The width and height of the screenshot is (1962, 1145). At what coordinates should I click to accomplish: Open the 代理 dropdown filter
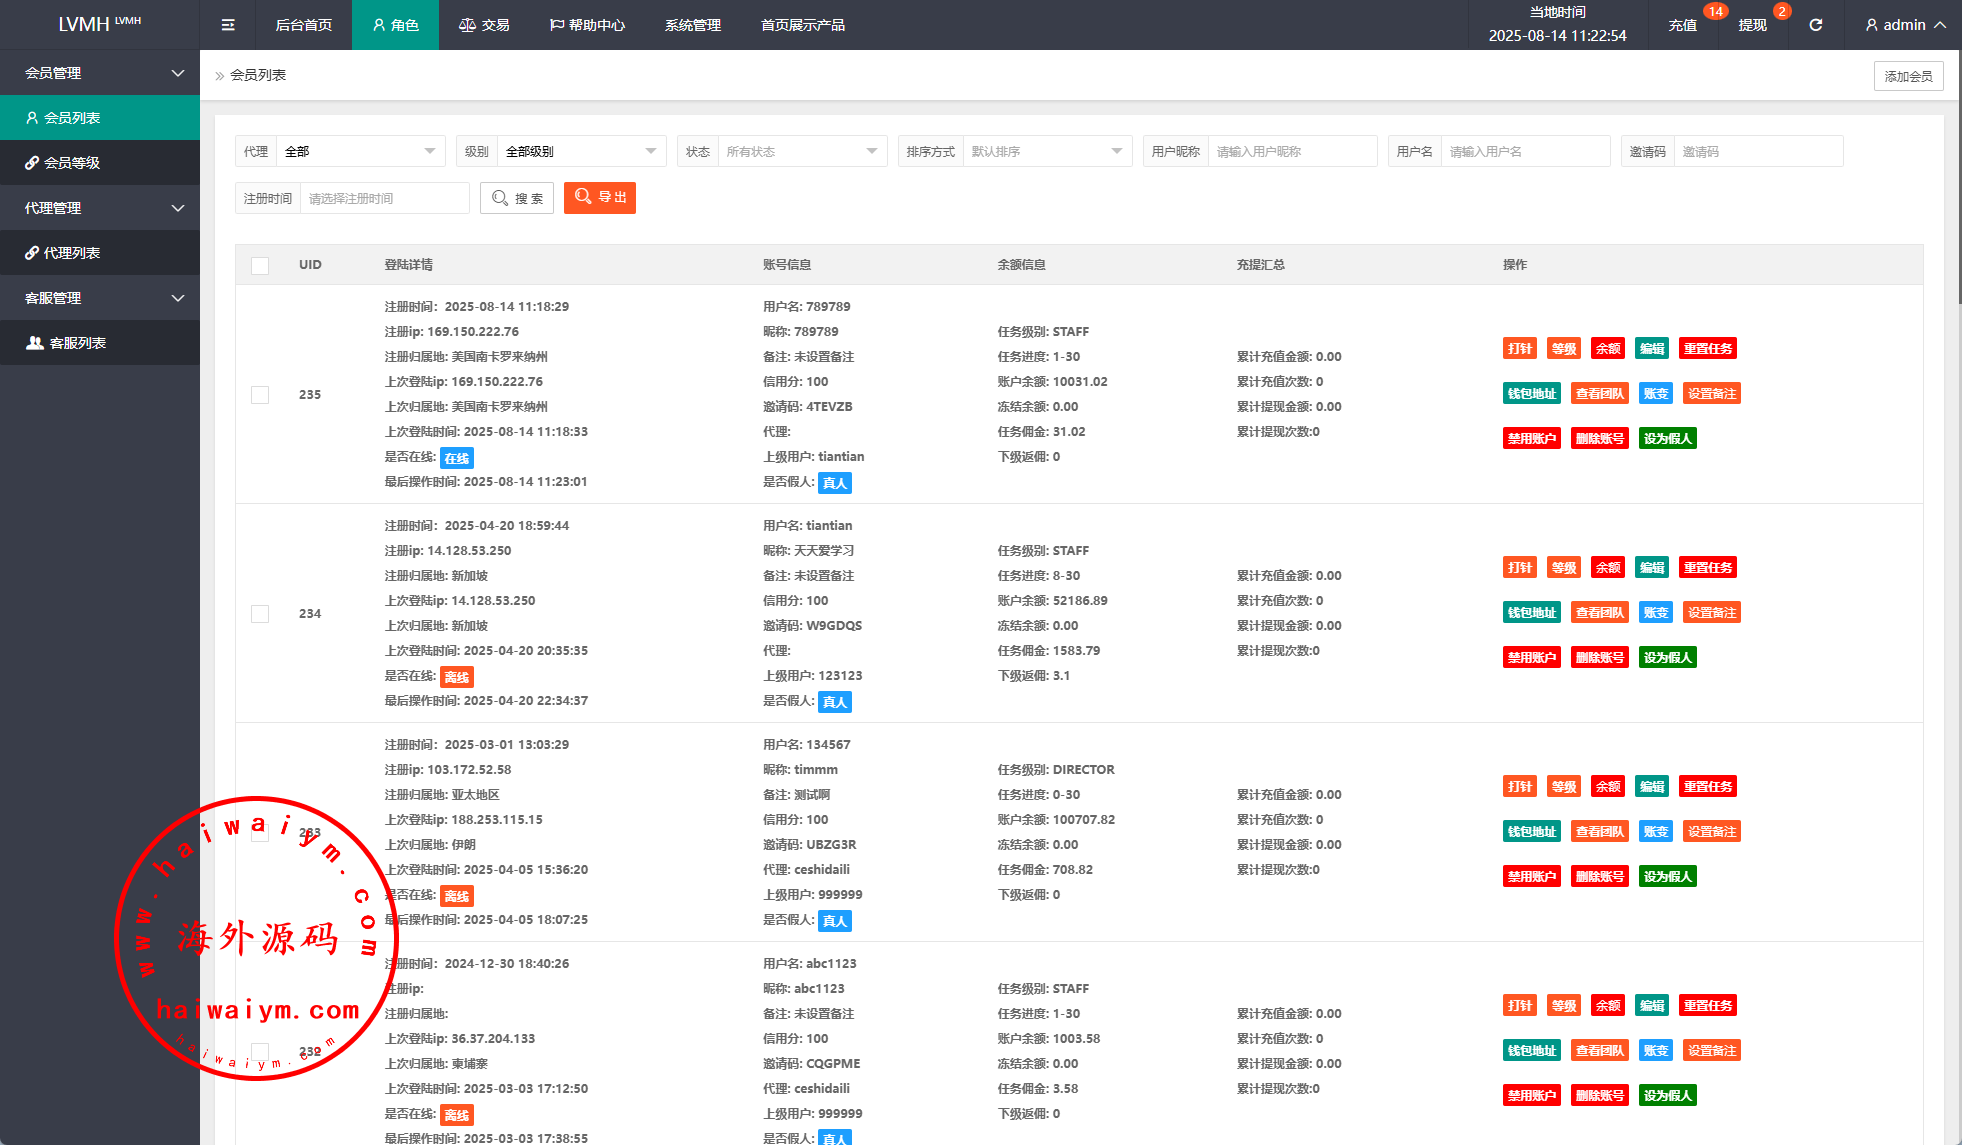[x=358, y=152]
